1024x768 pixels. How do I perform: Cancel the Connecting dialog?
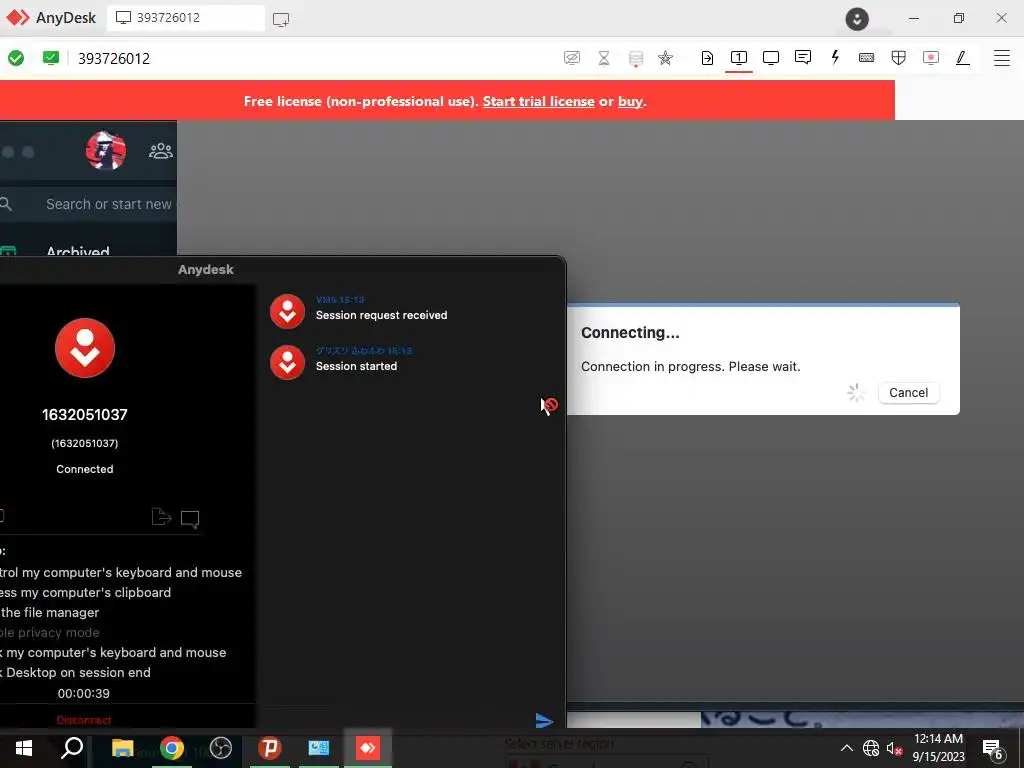(908, 392)
